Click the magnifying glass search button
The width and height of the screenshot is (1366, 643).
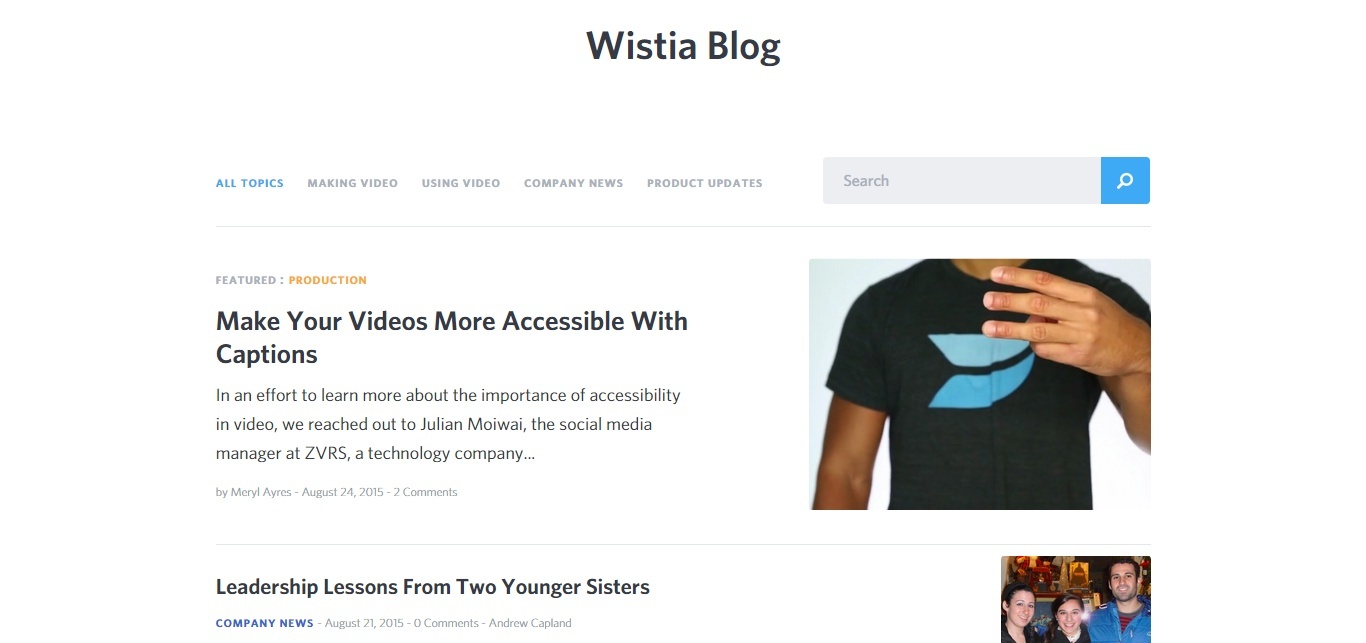[x=1125, y=180]
